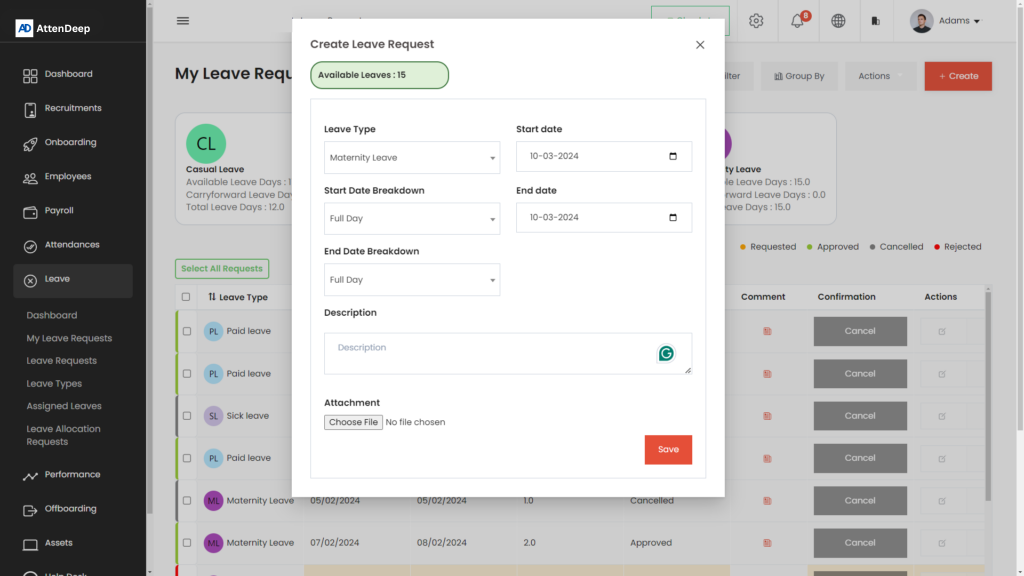
Task: Open the Leave Type dropdown
Action: pyautogui.click(x=412, y=158)
